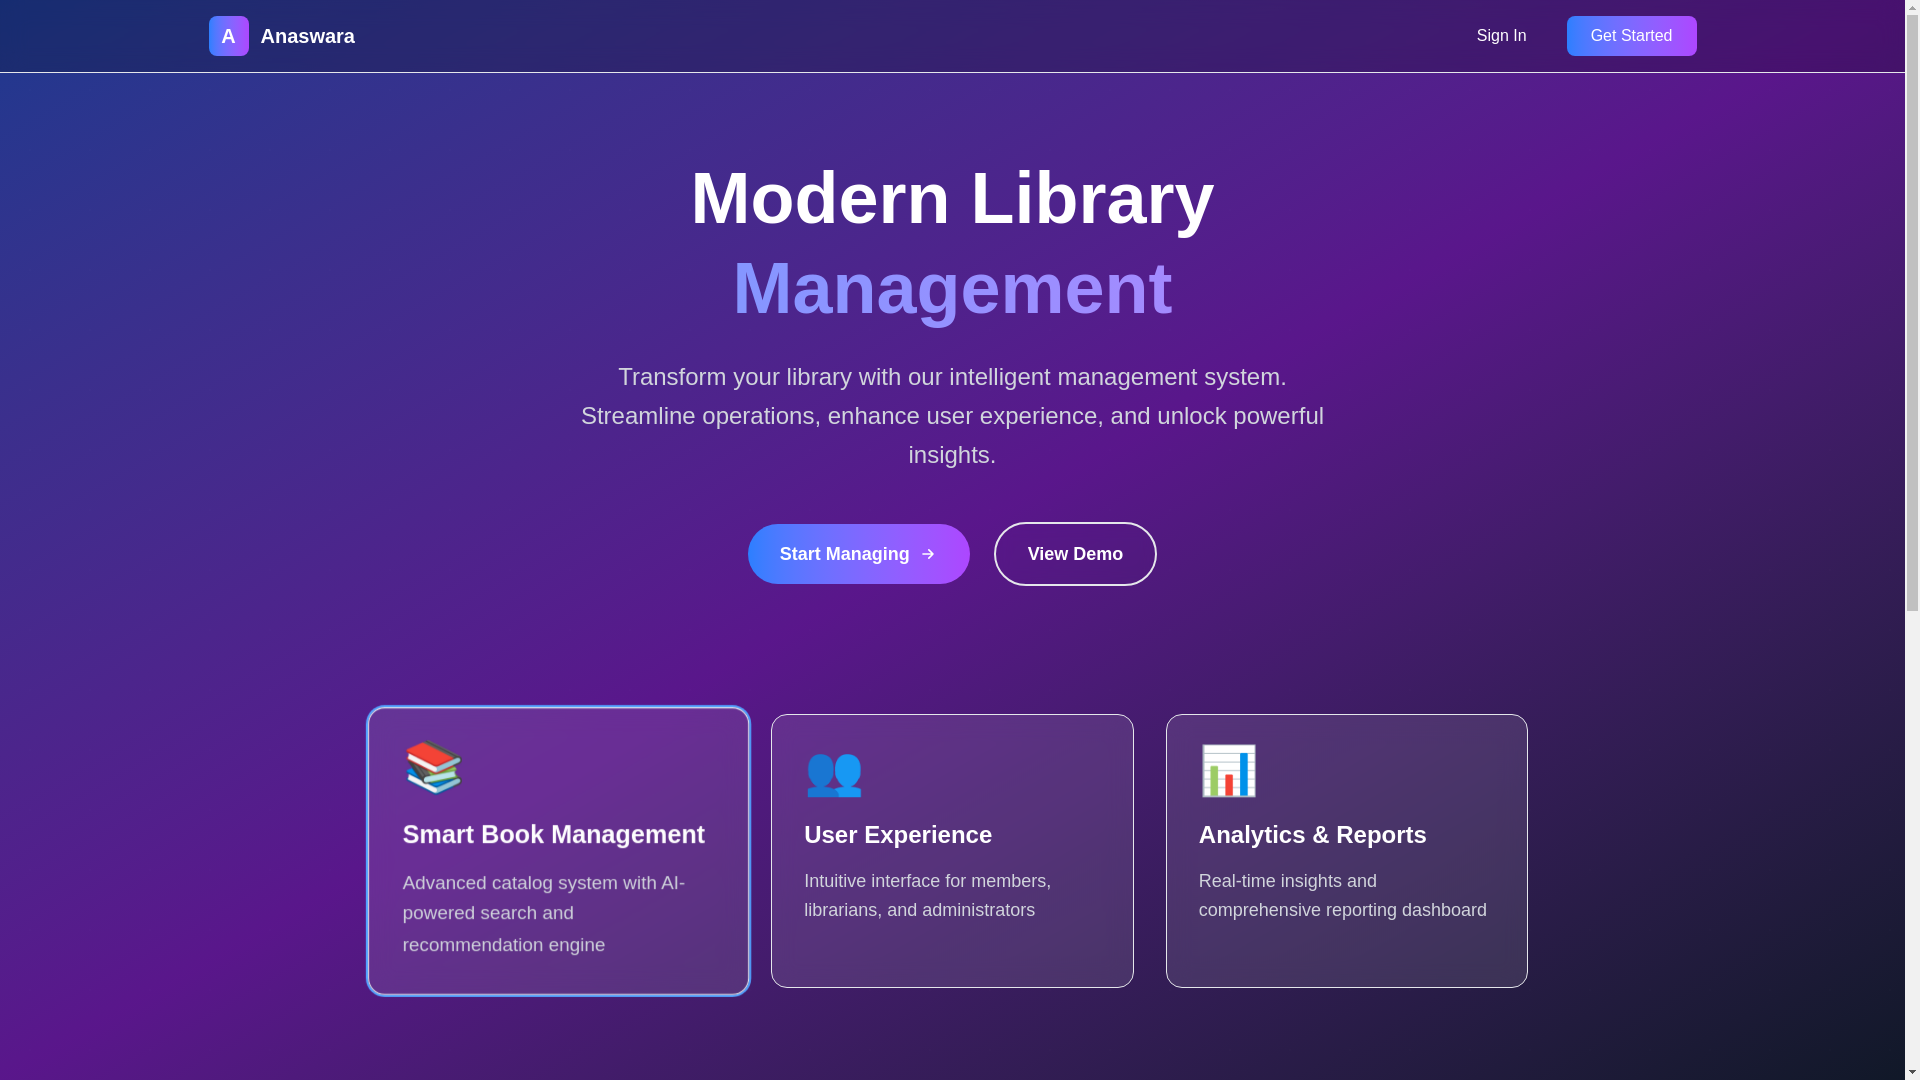
Task: Select the Analytics & Reports card heading
Action: pyautogui.click(x=1312, y=835)
